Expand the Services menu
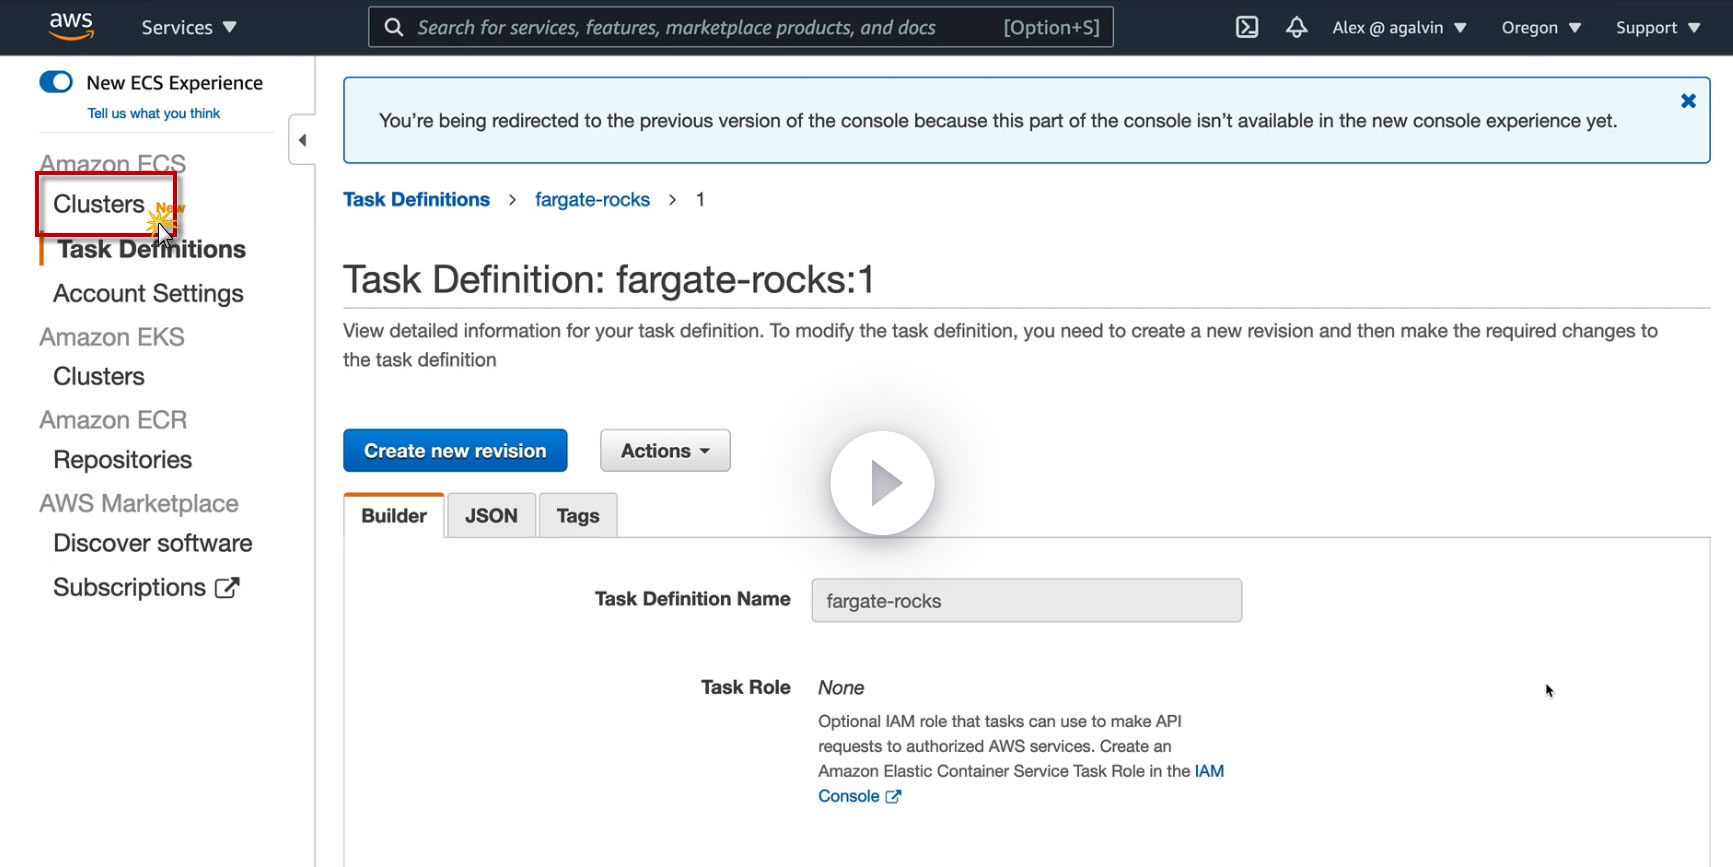This screenshot has height=867, width=1733. [188, 27]
